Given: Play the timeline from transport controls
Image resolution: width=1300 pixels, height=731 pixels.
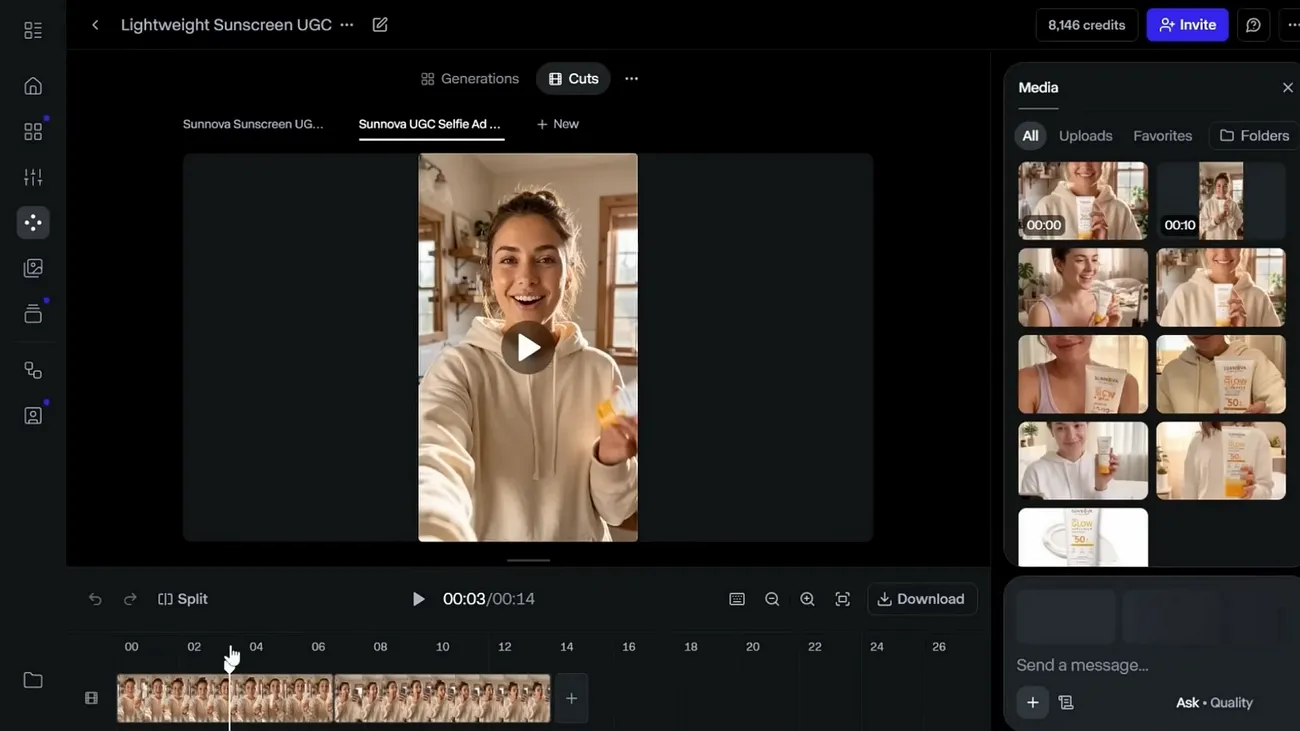Looking at the screenshot, I should (418, 599).
